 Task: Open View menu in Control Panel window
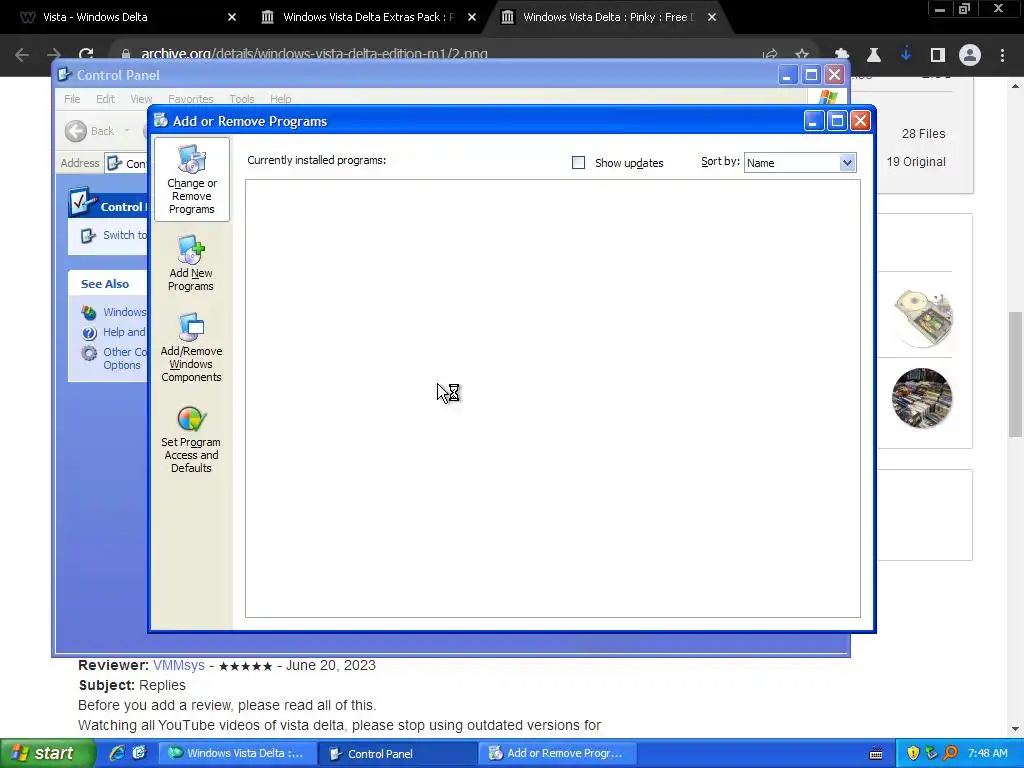coord(141,99)
